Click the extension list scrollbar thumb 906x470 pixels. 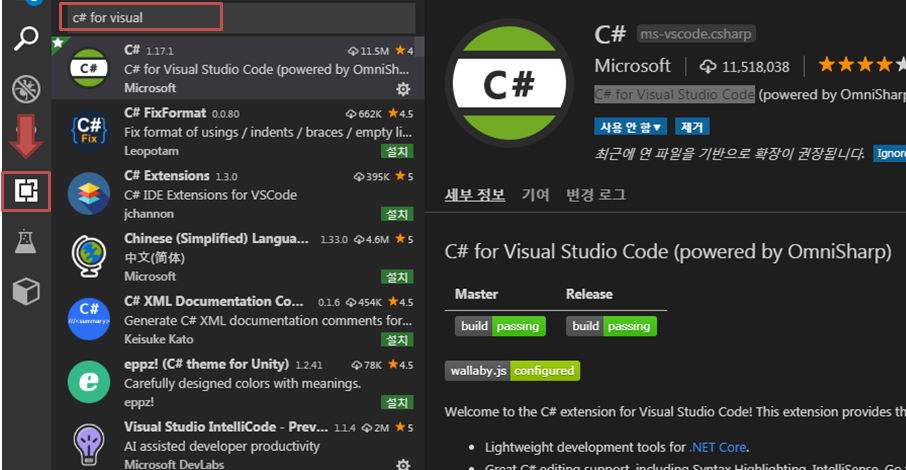click(420, 47)
